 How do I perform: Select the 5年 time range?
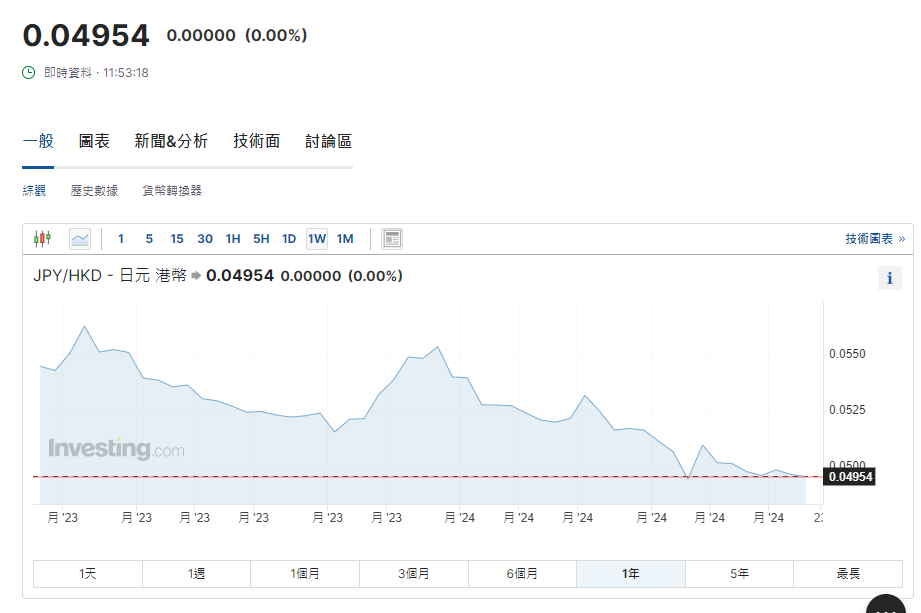(x=739, y=574)
